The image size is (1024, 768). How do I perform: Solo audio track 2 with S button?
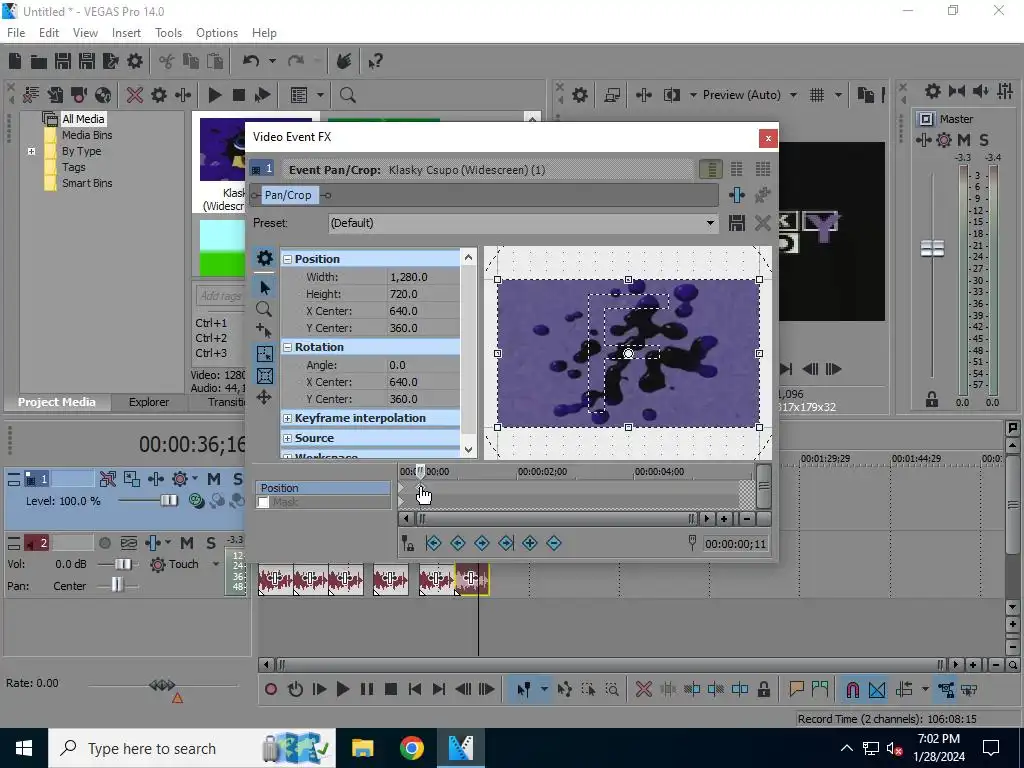pos(211,543)
